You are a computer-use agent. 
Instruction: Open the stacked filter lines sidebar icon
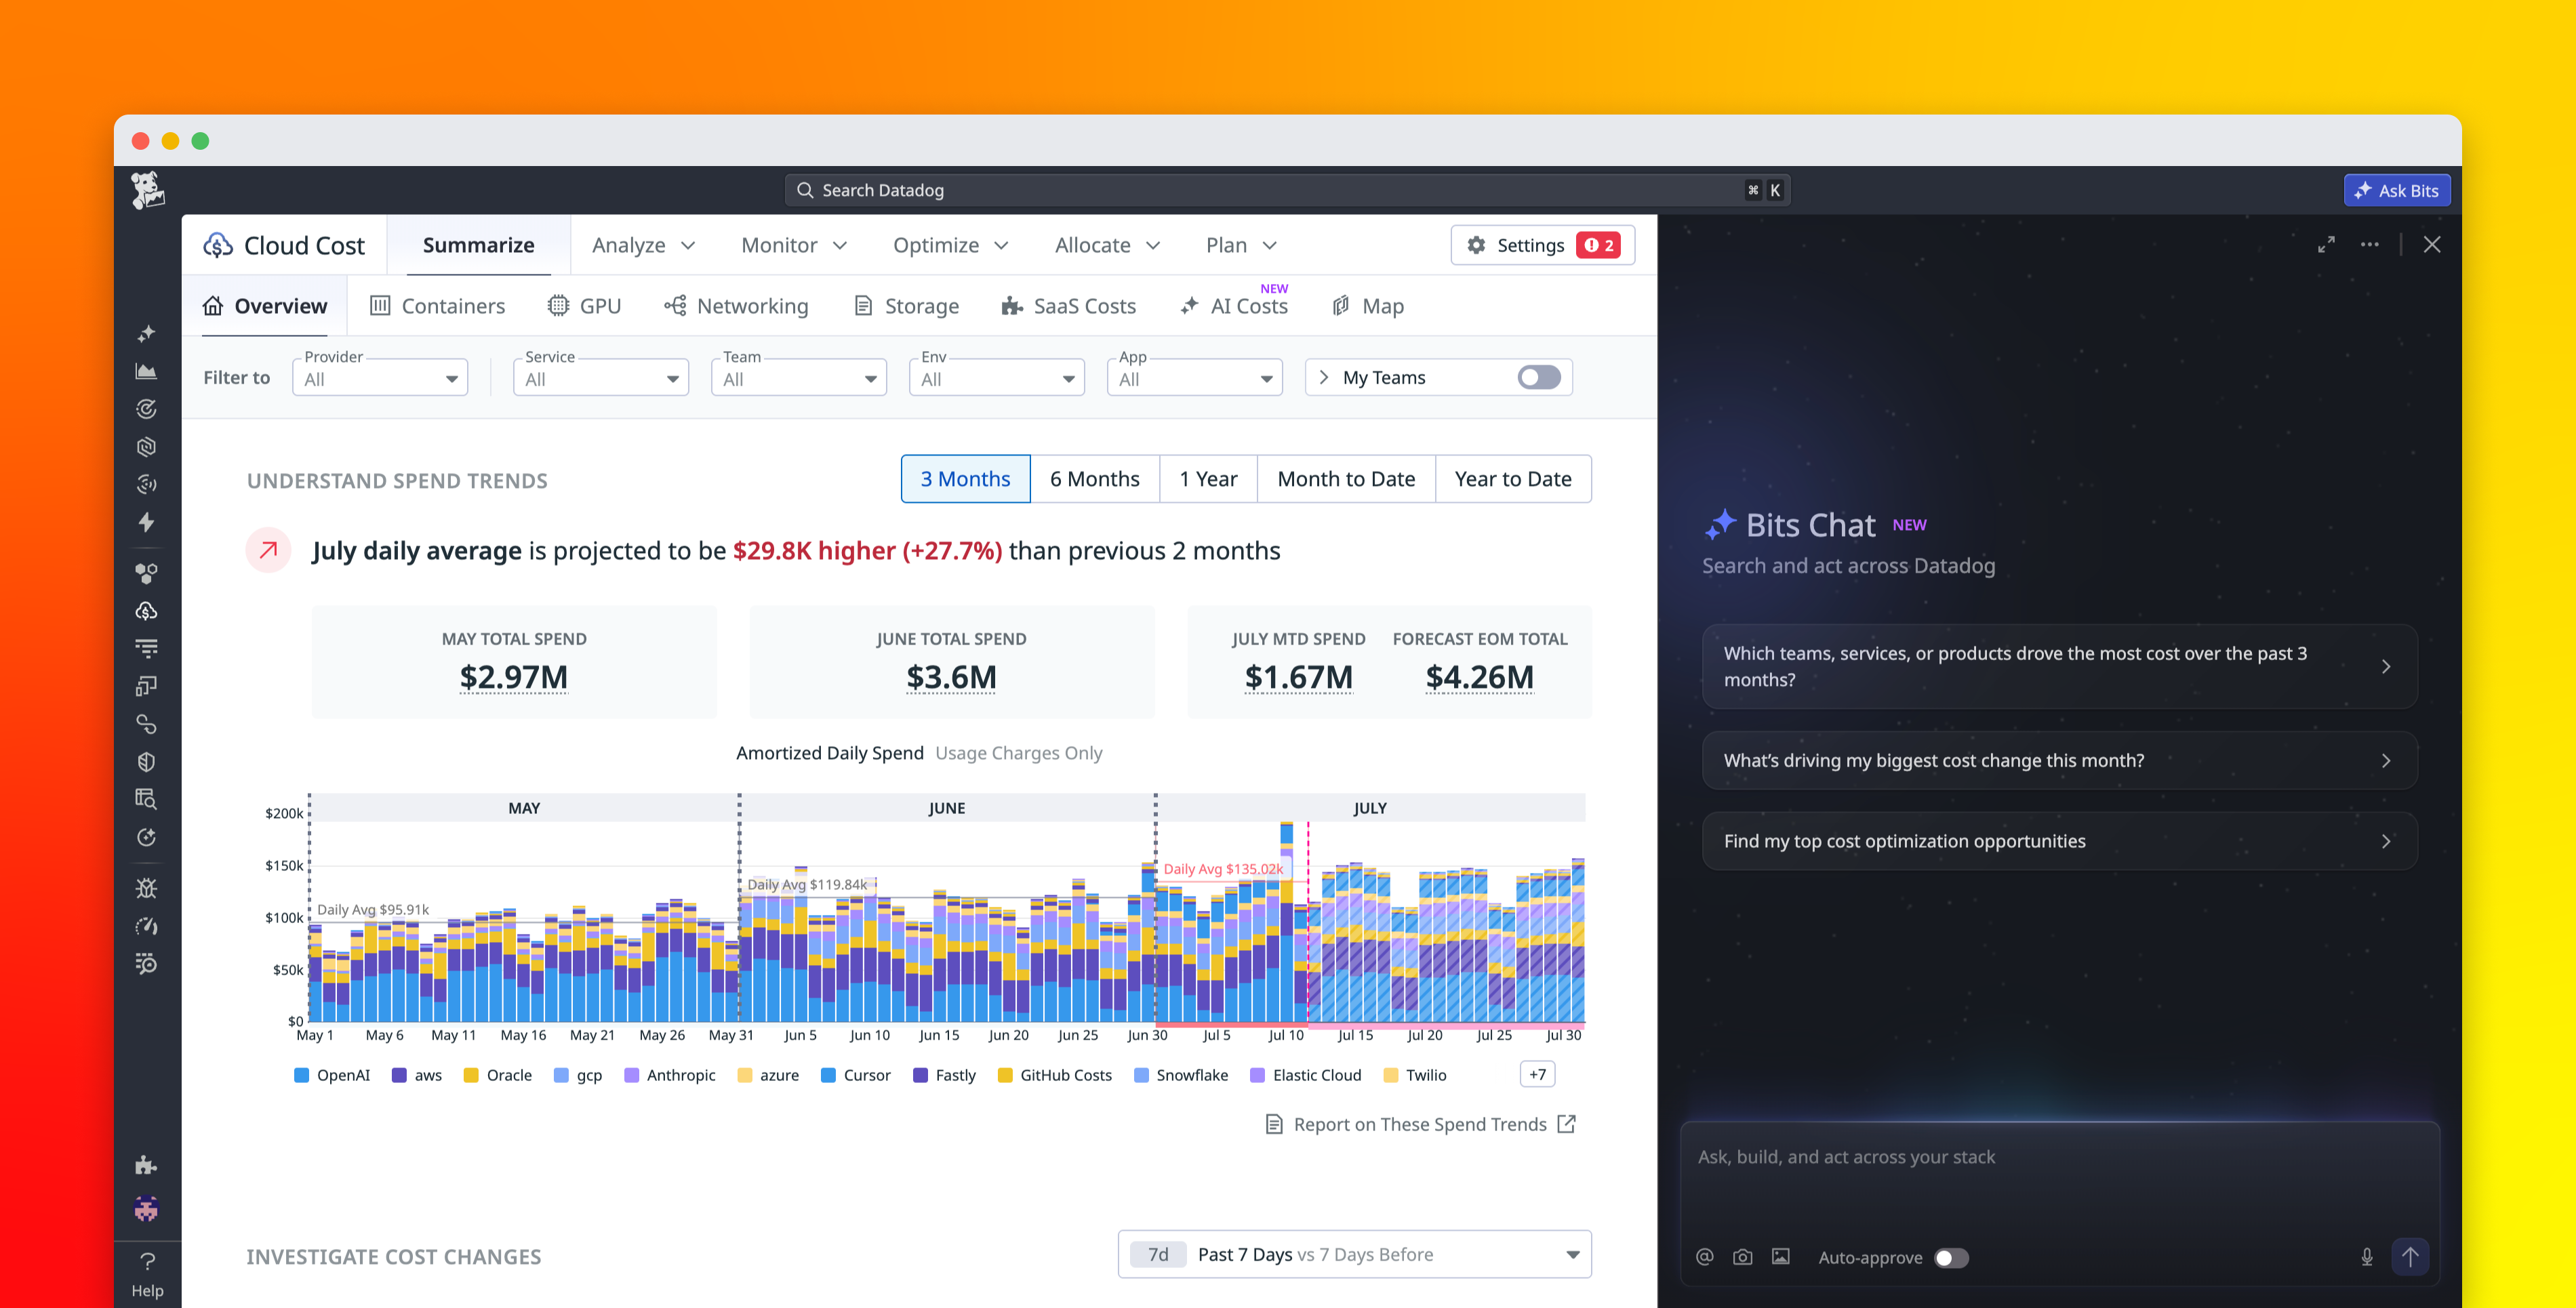(x=146, y=648)
